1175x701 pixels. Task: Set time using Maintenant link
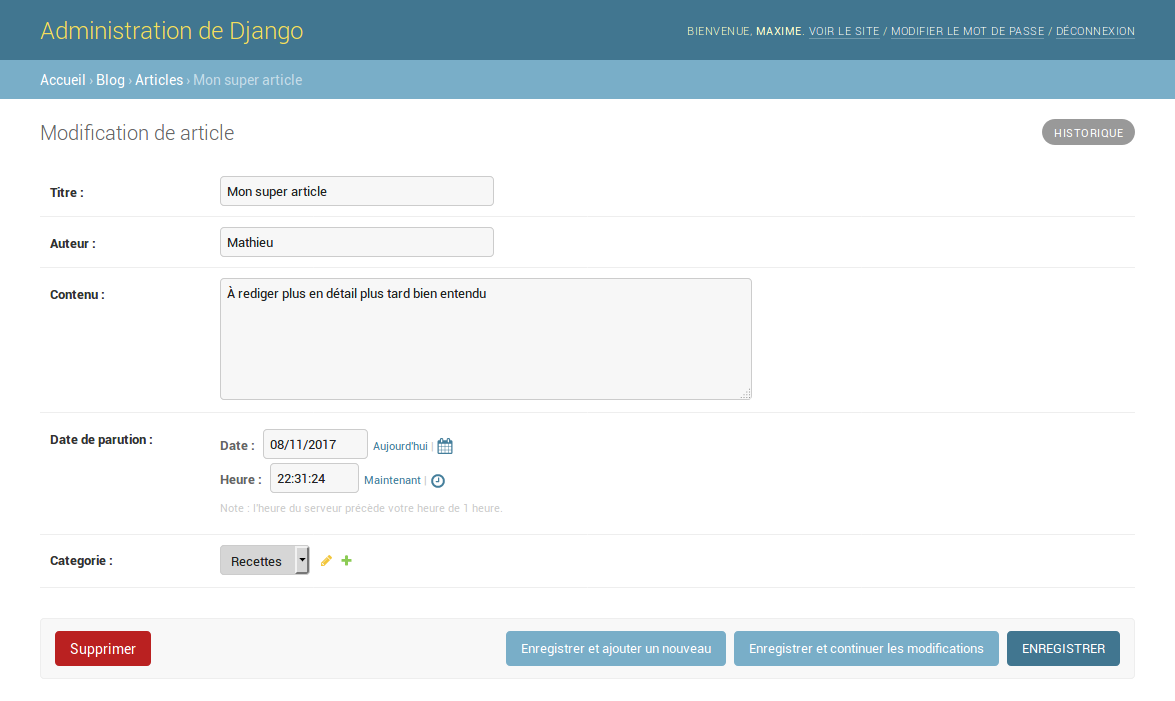pyautogui.click(x=393, y=480)
